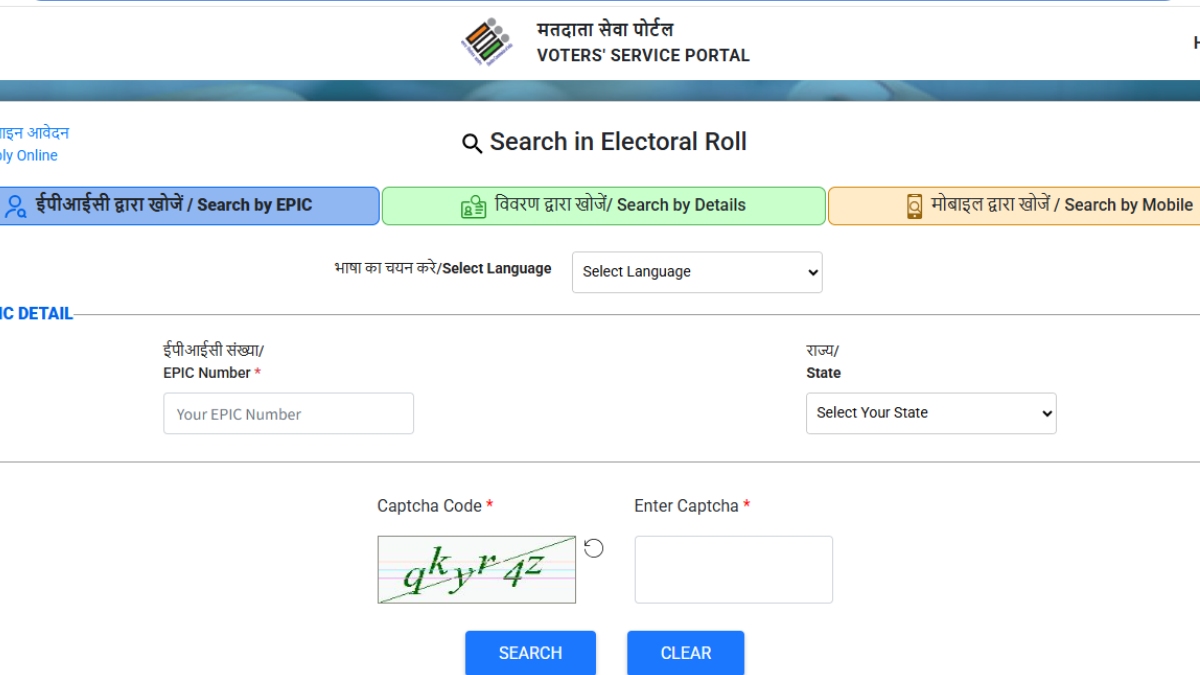This screenshot has height=675, width=1200.
Task: Click the captcha code image
Action: point(476,570)
